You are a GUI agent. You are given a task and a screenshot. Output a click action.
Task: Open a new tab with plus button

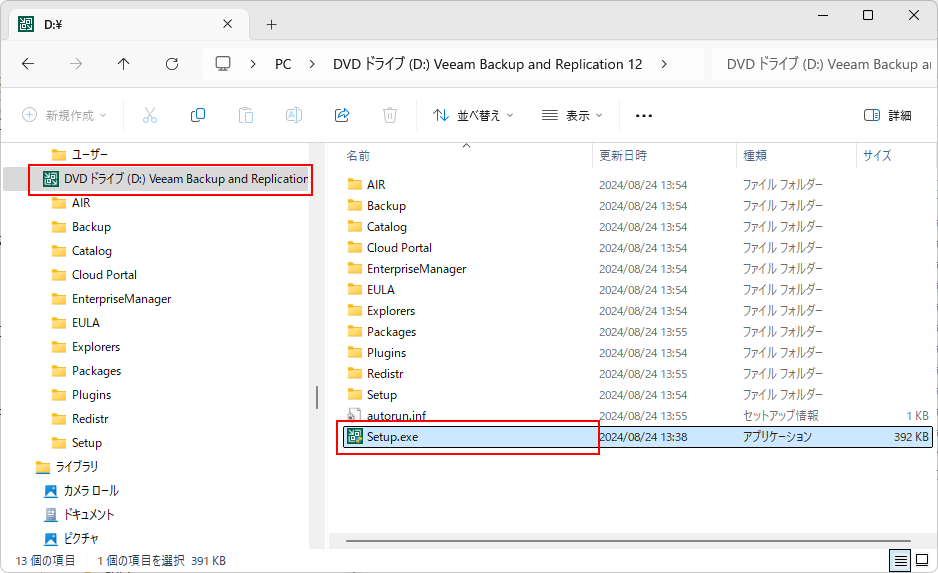coord(272,25)
